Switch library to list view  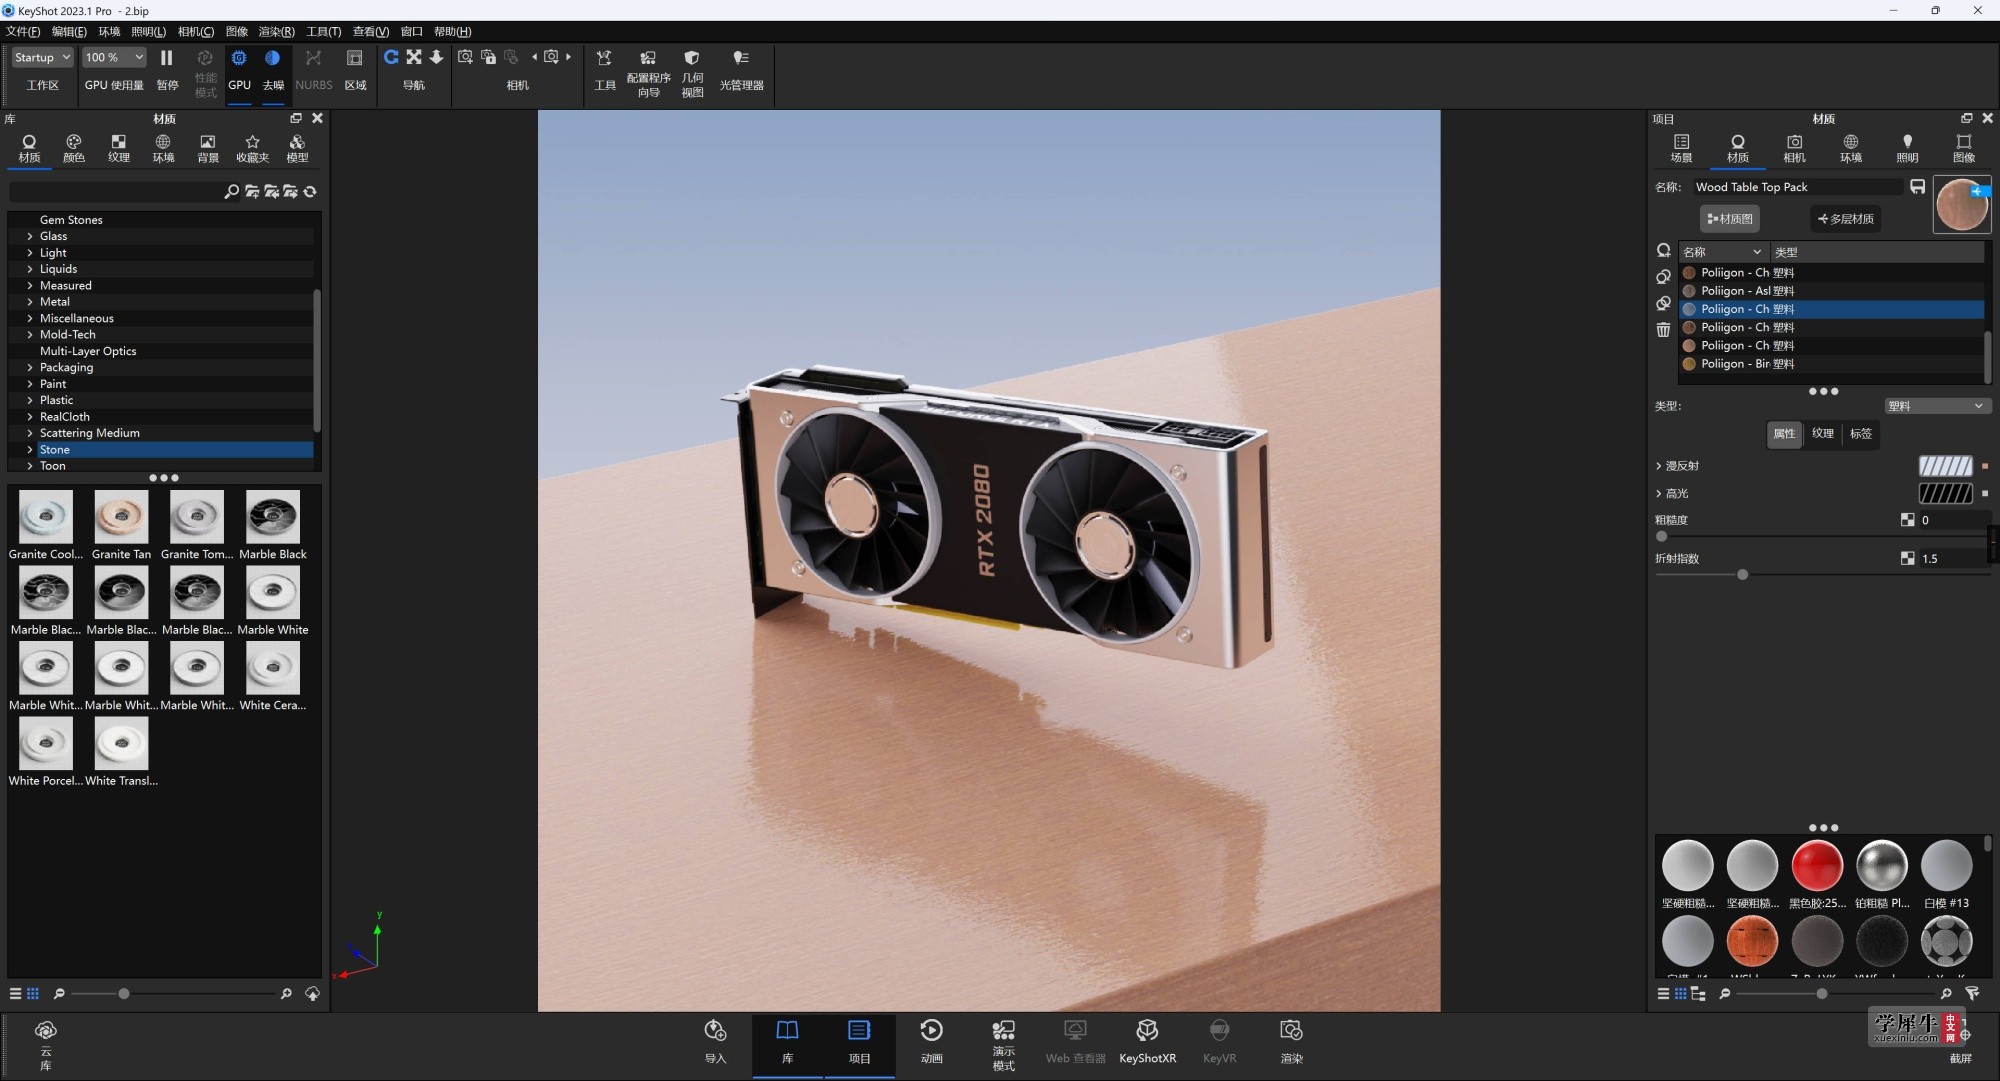15,994
